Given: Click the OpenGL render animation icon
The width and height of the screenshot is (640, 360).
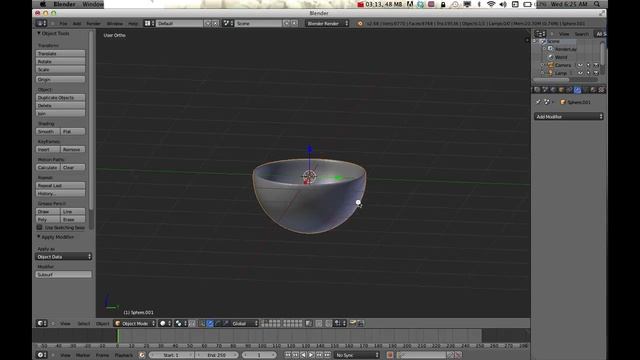Looking at the screenshot, I should (x=360, y=323).
